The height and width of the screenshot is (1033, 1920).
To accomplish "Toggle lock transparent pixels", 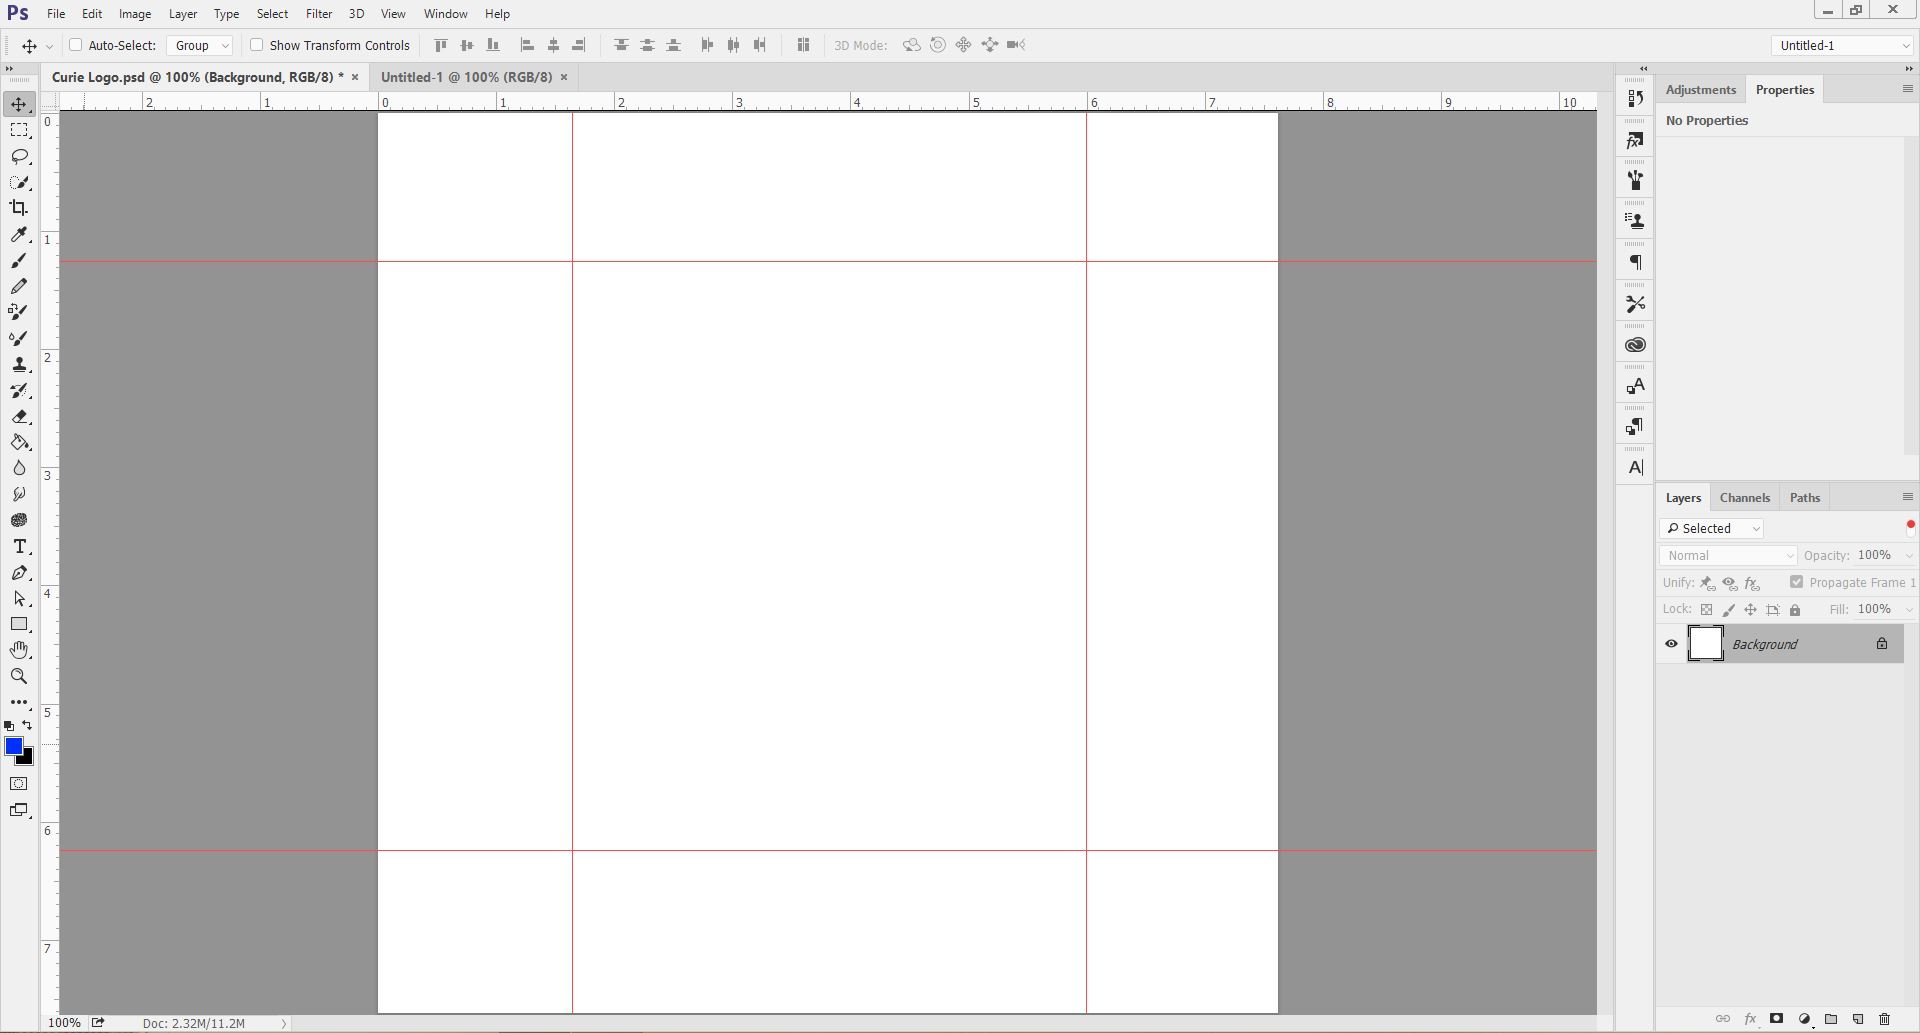I will tap(1707, 610).
